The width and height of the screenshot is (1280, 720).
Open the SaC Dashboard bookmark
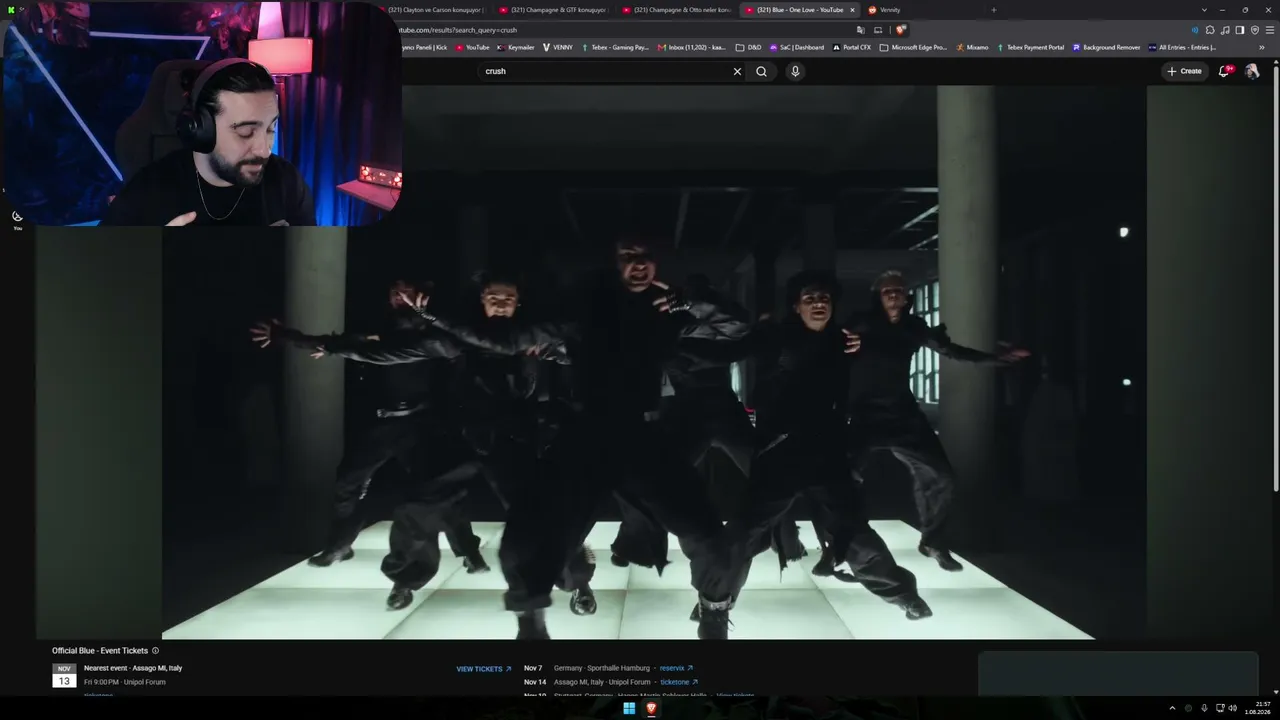pos(796,47)
